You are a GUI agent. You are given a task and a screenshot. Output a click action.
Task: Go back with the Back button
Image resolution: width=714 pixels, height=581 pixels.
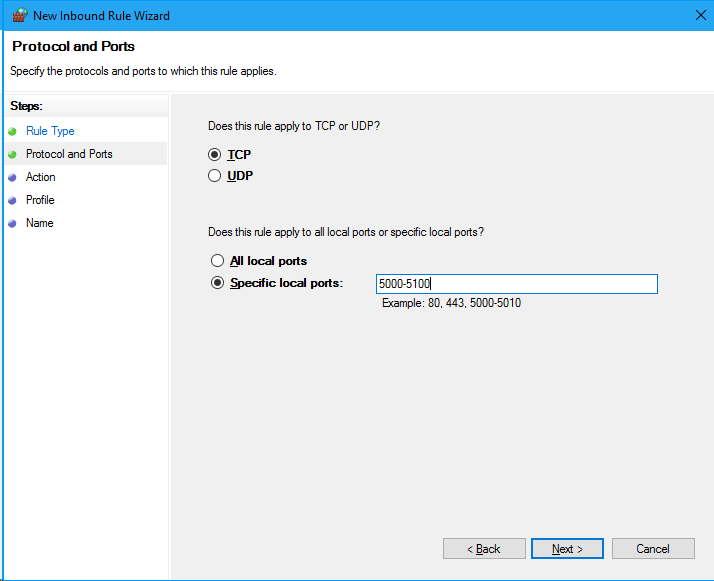(484, 549)
